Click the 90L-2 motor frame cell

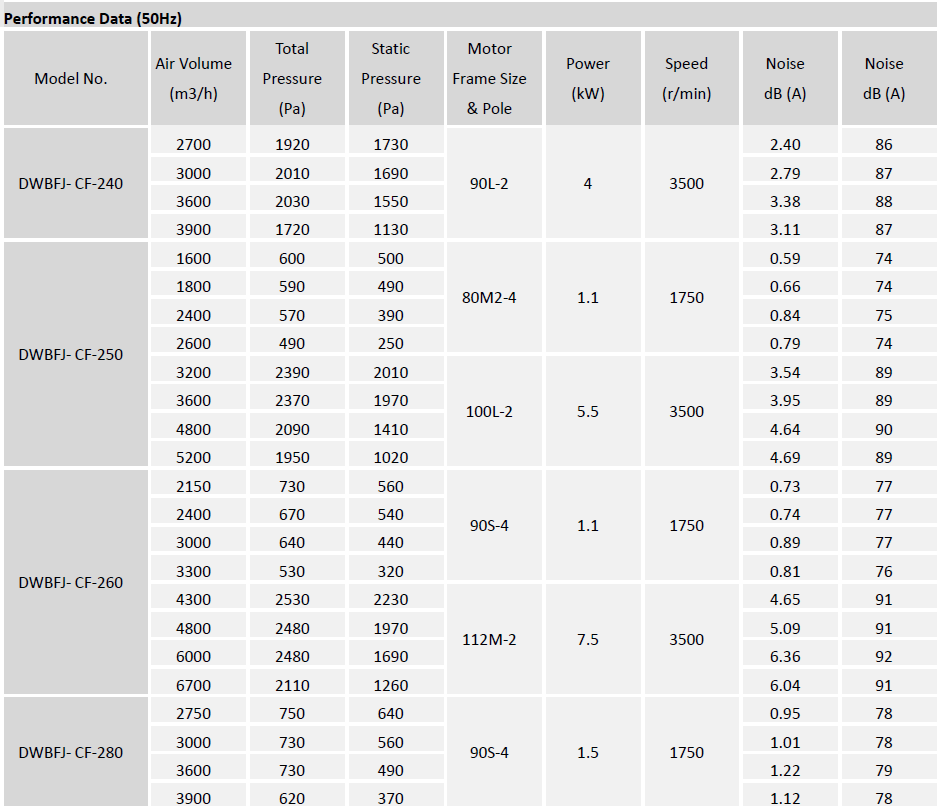[489, 184]
